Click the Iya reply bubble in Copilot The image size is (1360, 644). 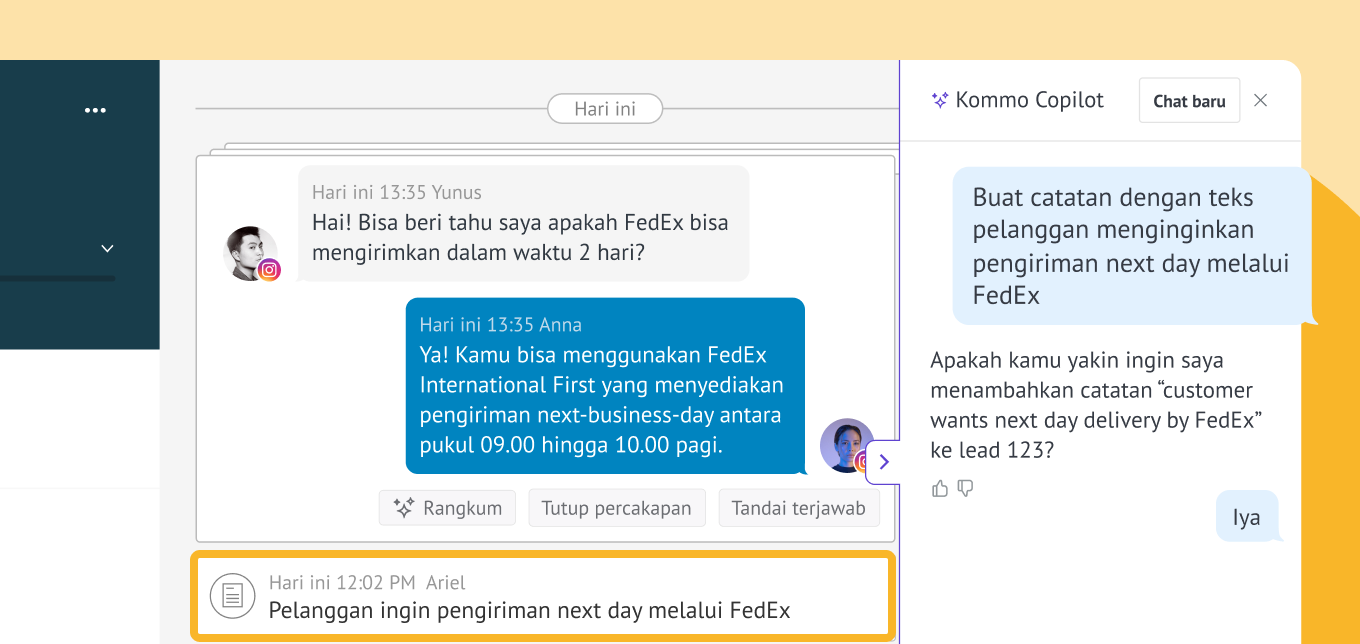pyautogui.click(x=1246, y=517)
